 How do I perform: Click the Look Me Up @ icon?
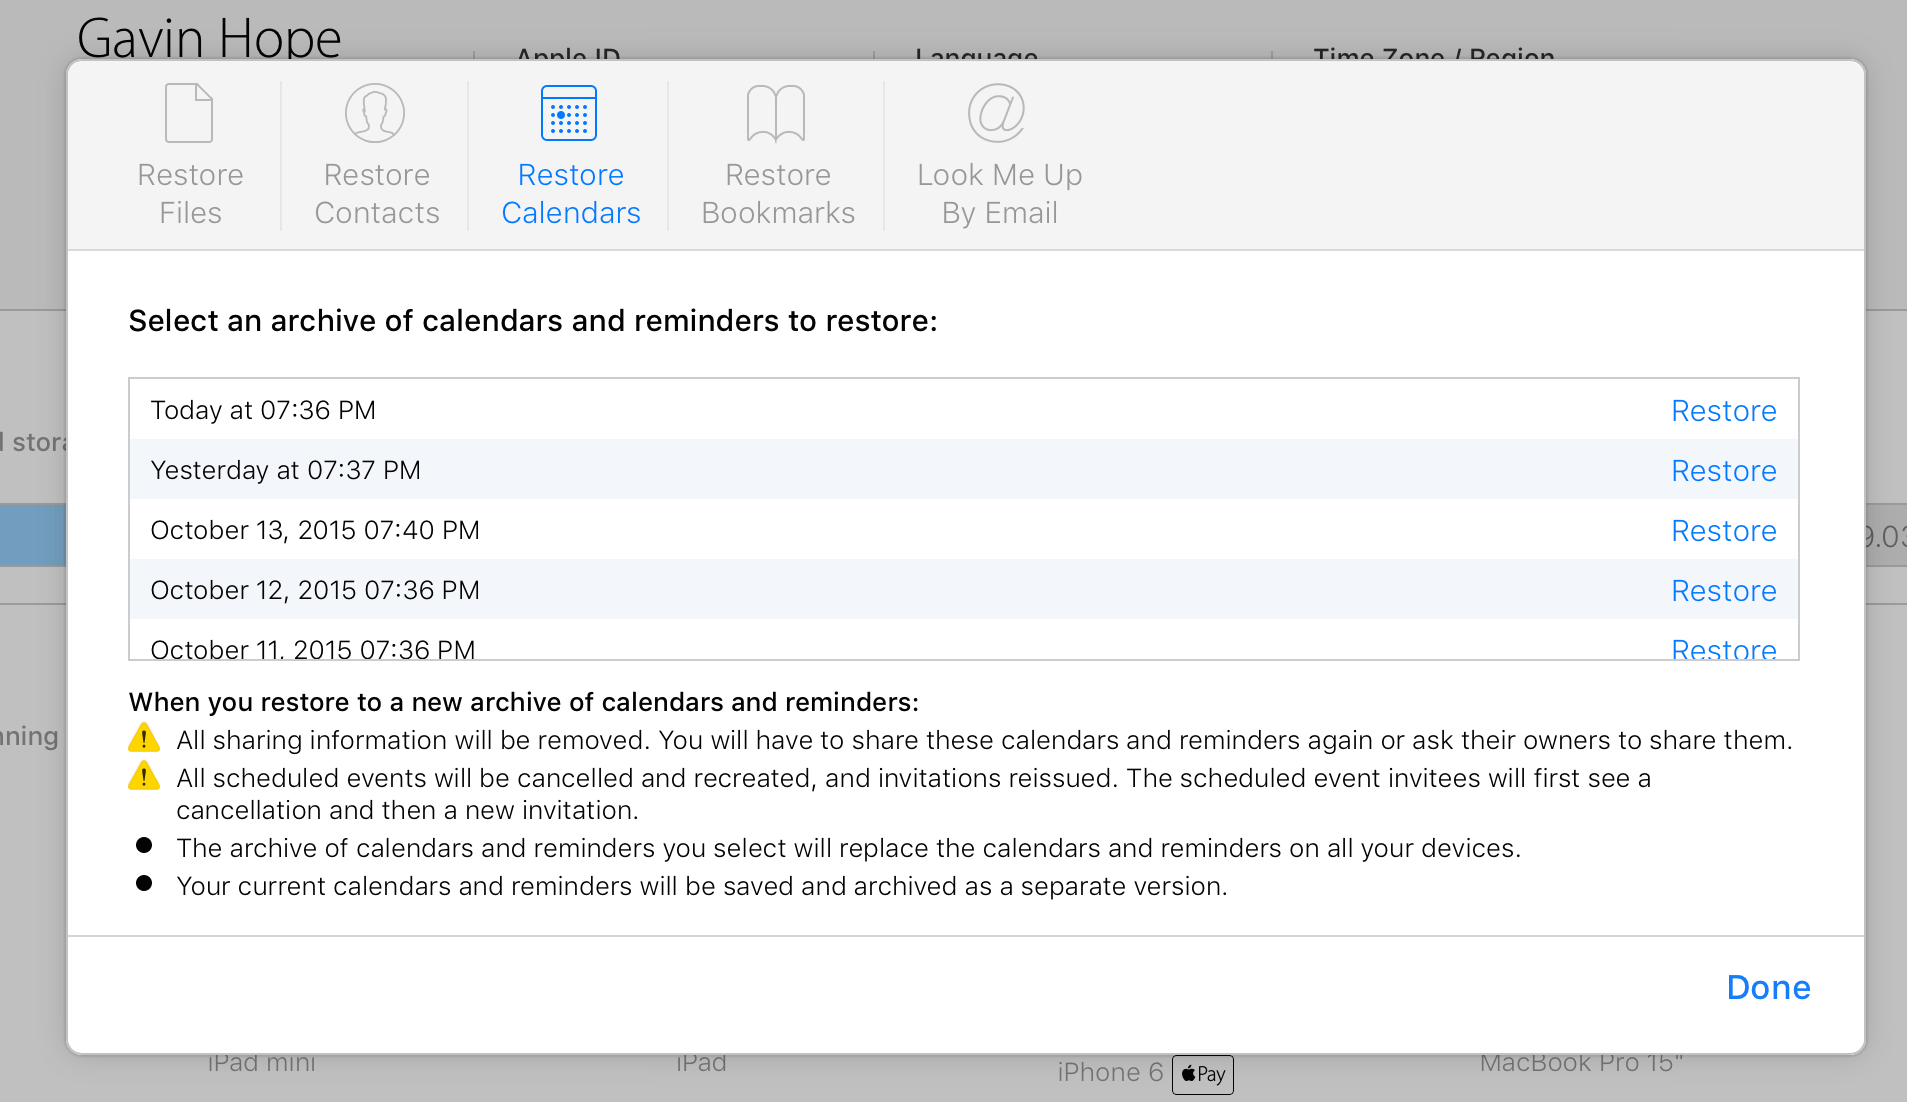(x=997, y=113)
